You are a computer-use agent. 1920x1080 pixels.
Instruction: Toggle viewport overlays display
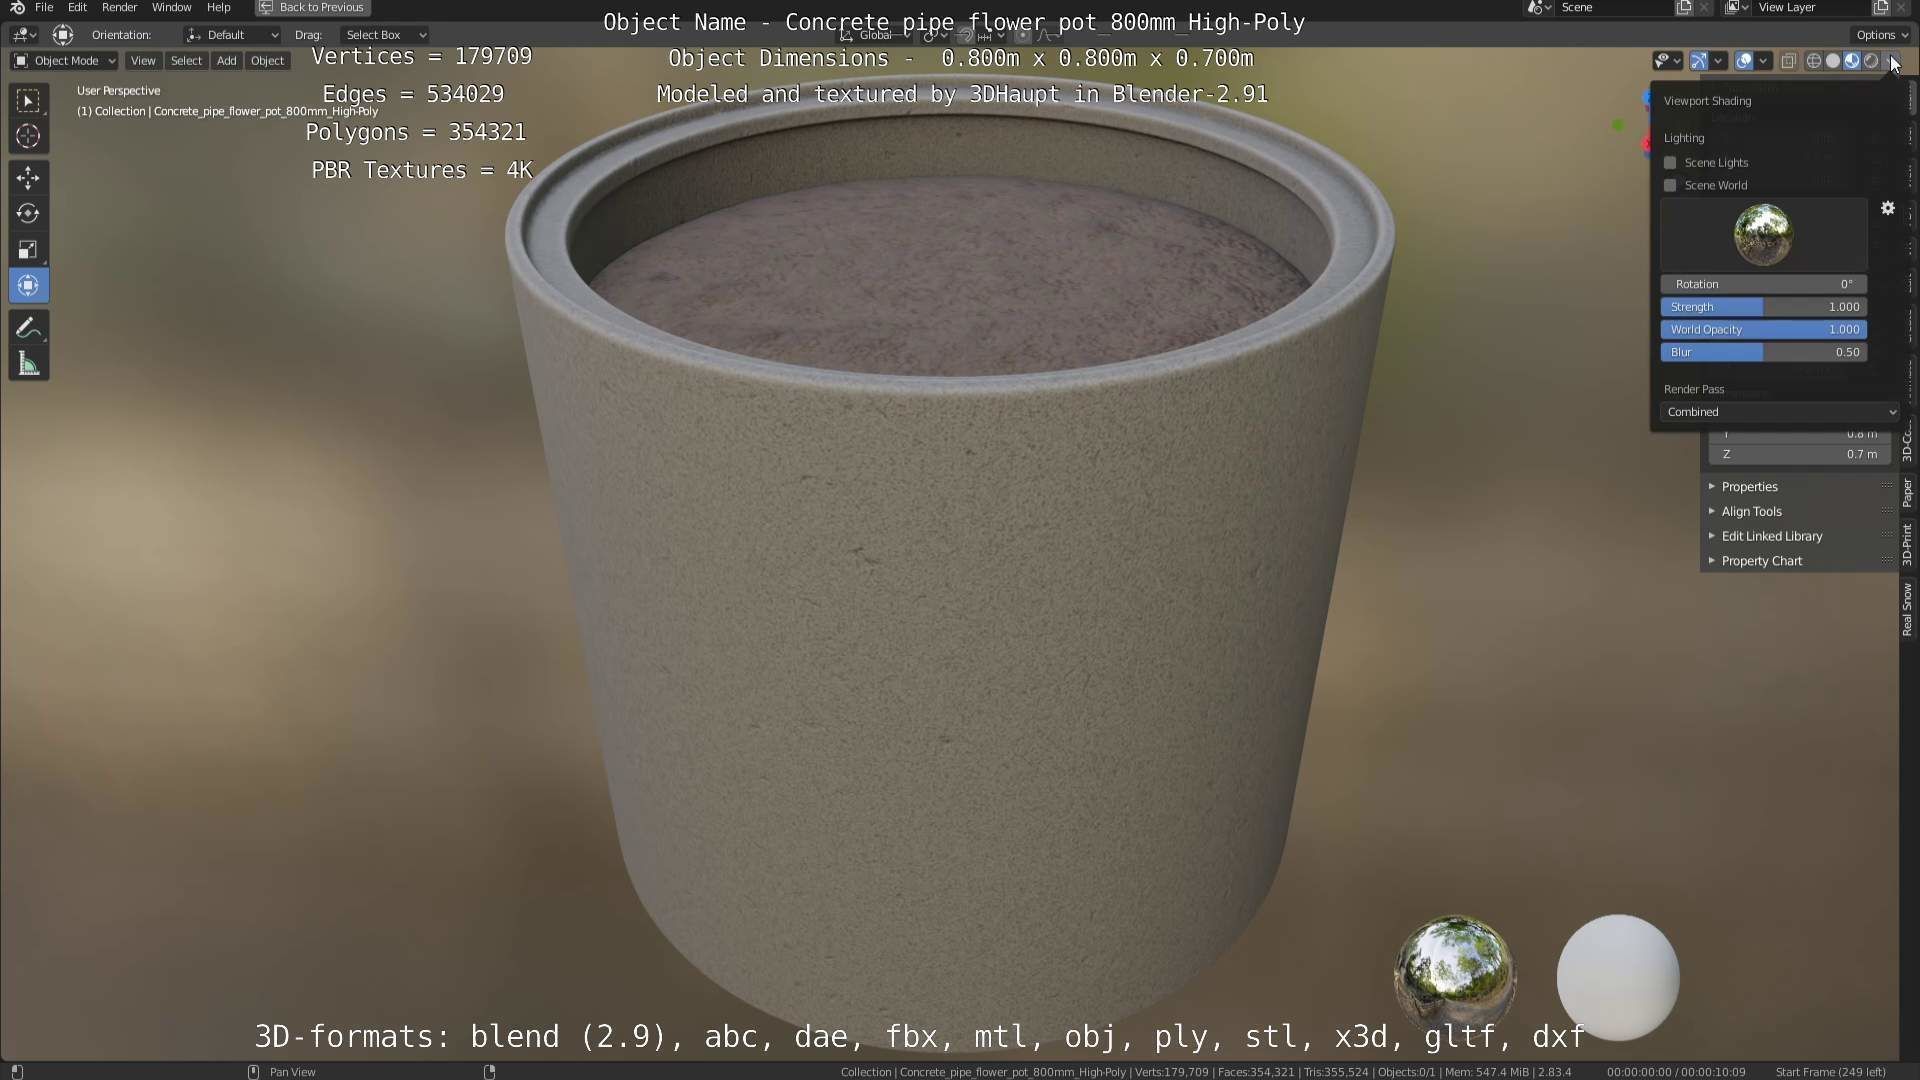pos(1743,61)
